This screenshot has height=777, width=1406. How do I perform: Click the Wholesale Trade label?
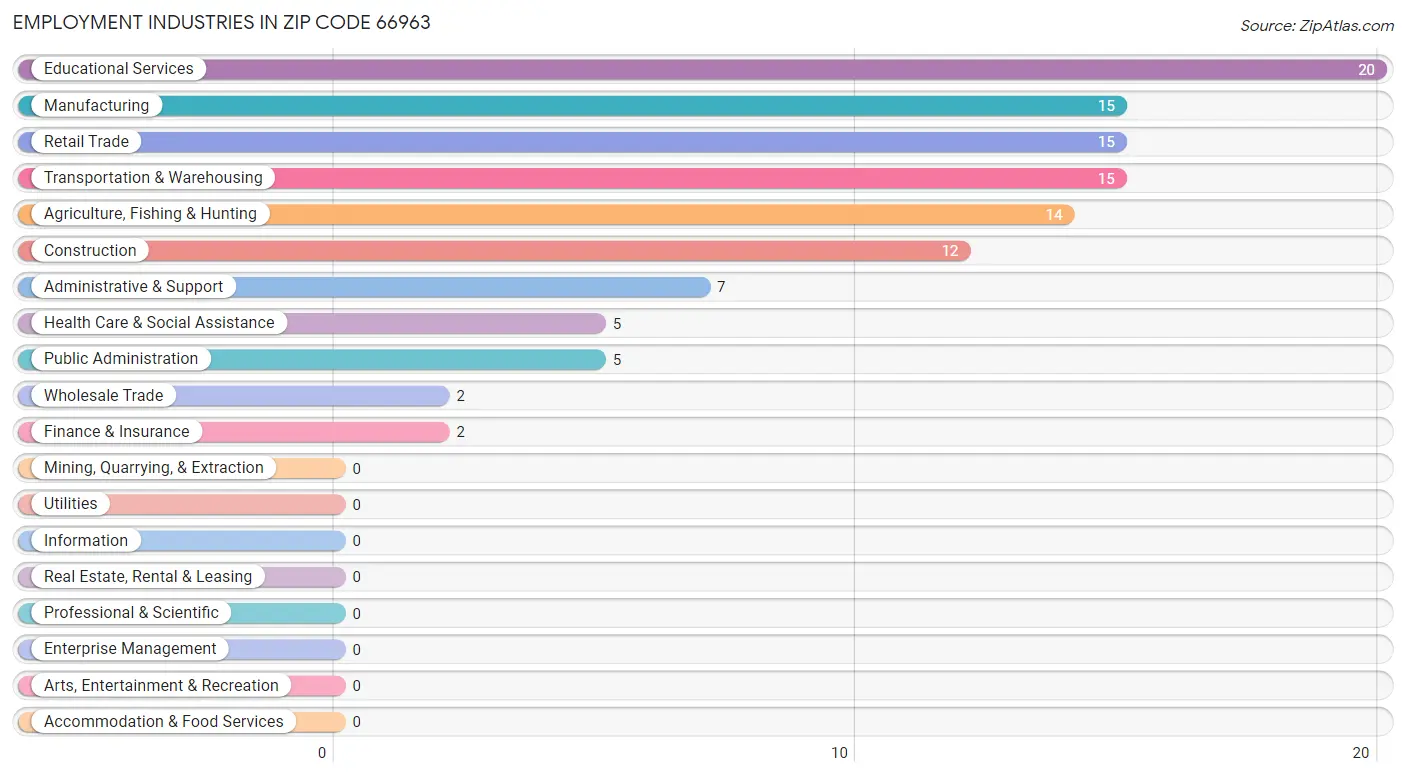point(103,395)
